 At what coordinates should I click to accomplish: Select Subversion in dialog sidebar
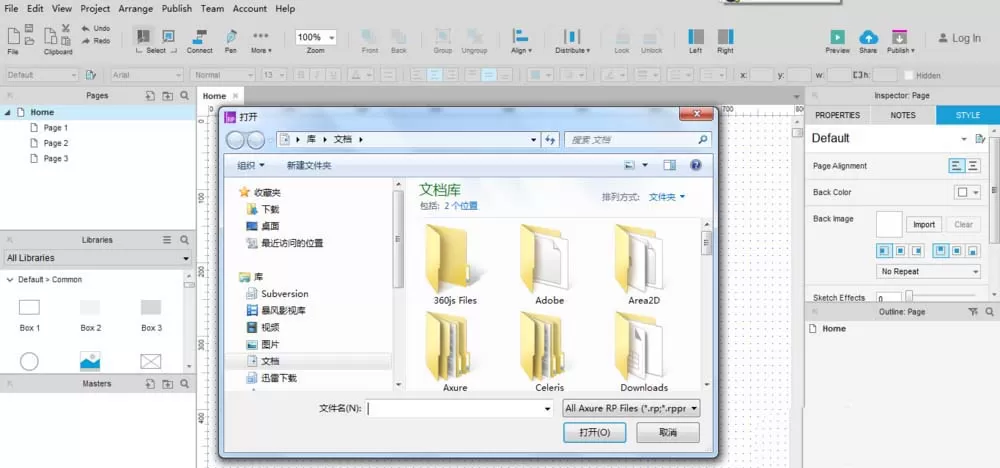tap(284, 294)
